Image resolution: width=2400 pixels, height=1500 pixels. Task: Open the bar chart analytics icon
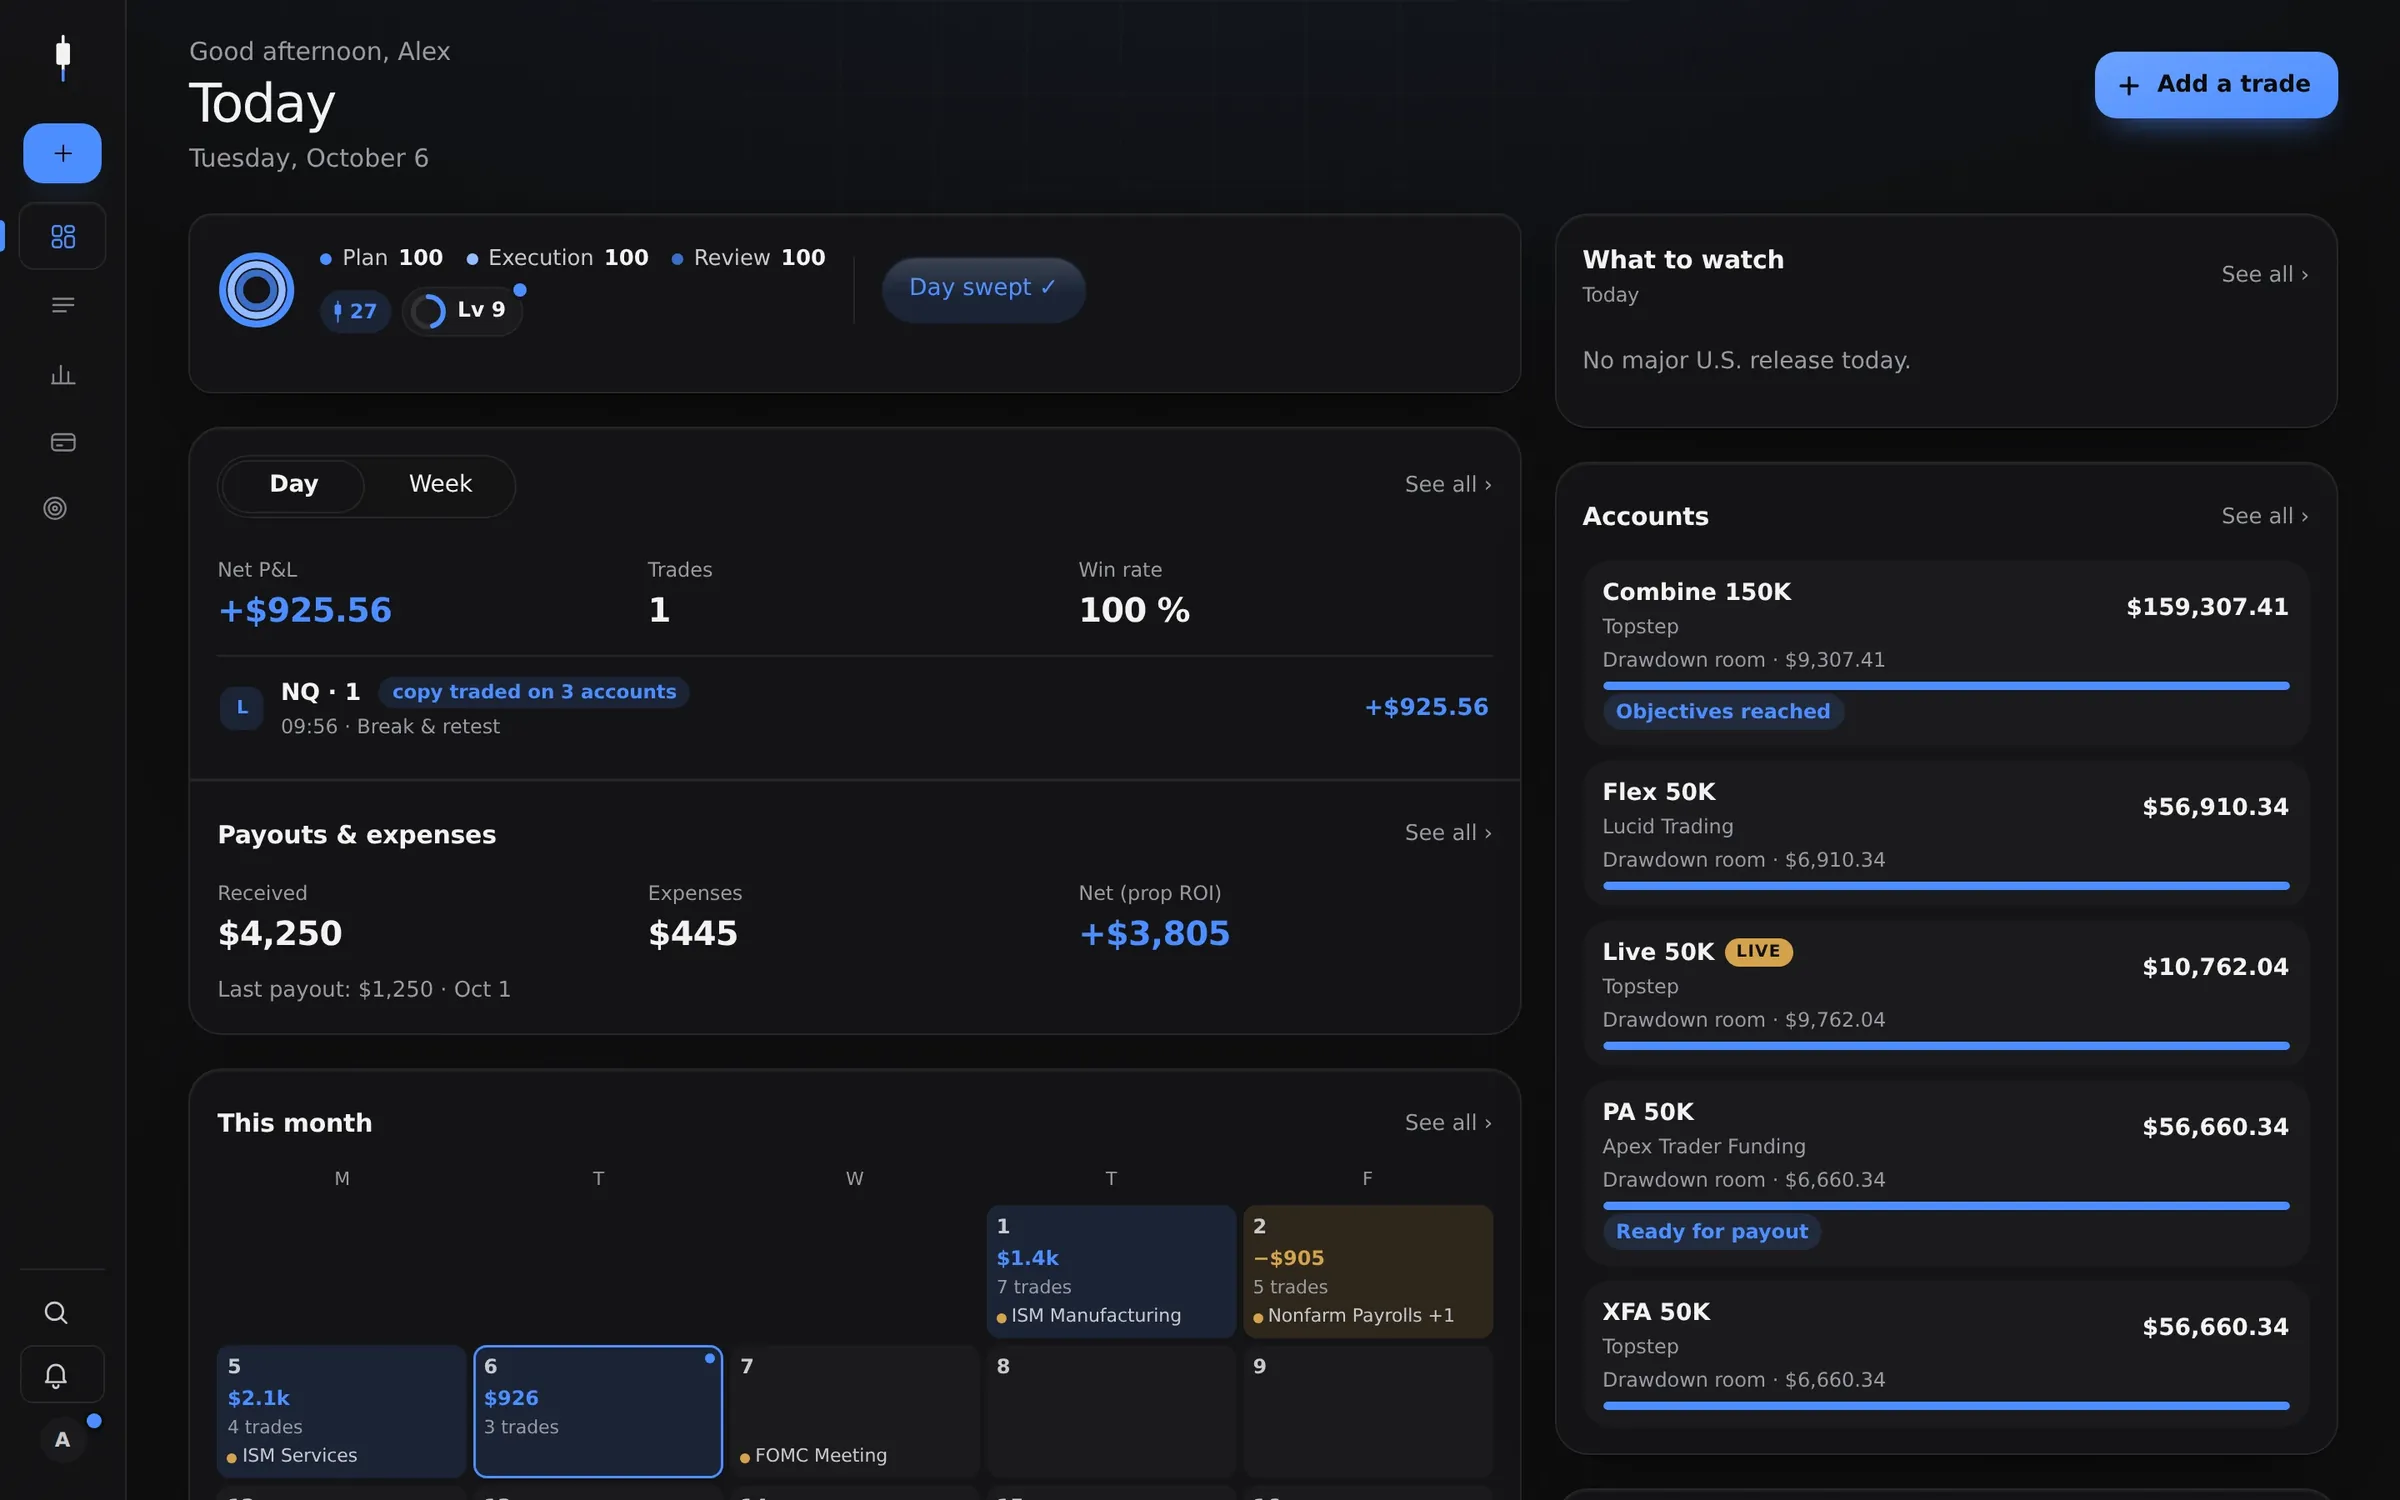click(x=62, y=375)
